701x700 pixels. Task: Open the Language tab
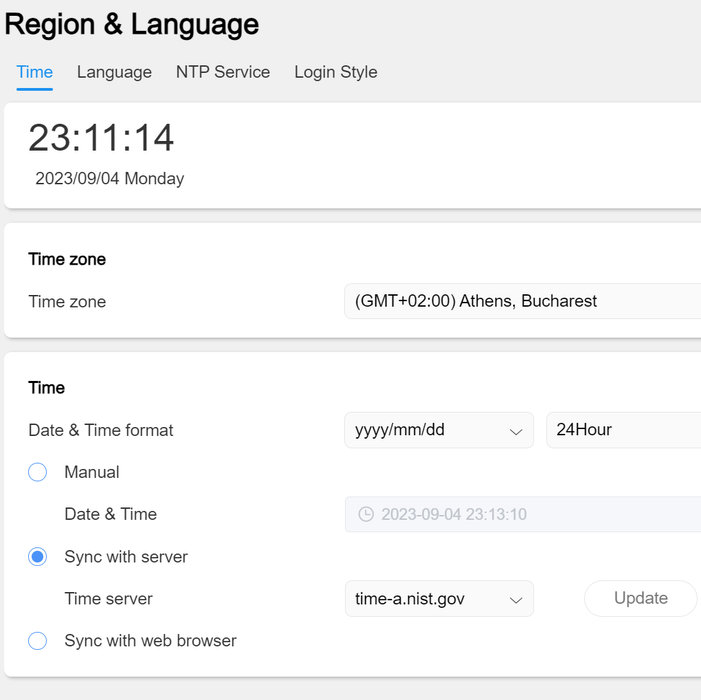coord(114,72)
